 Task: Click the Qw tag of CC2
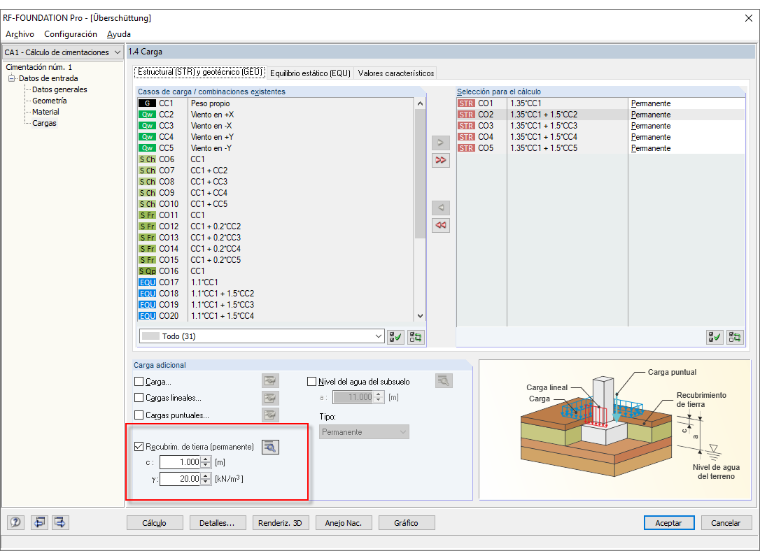(x=147, y=114)
